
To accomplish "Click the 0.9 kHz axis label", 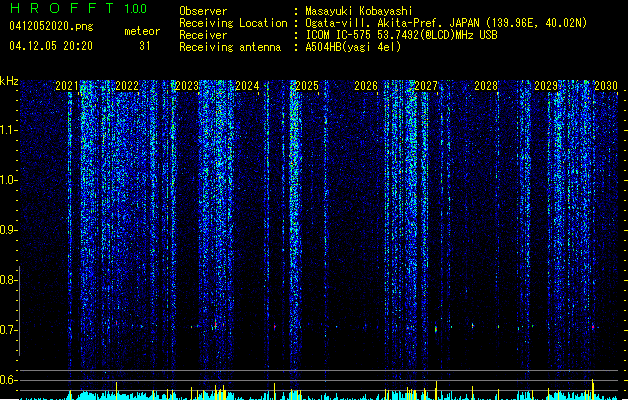I will click(x=9, y=230).
